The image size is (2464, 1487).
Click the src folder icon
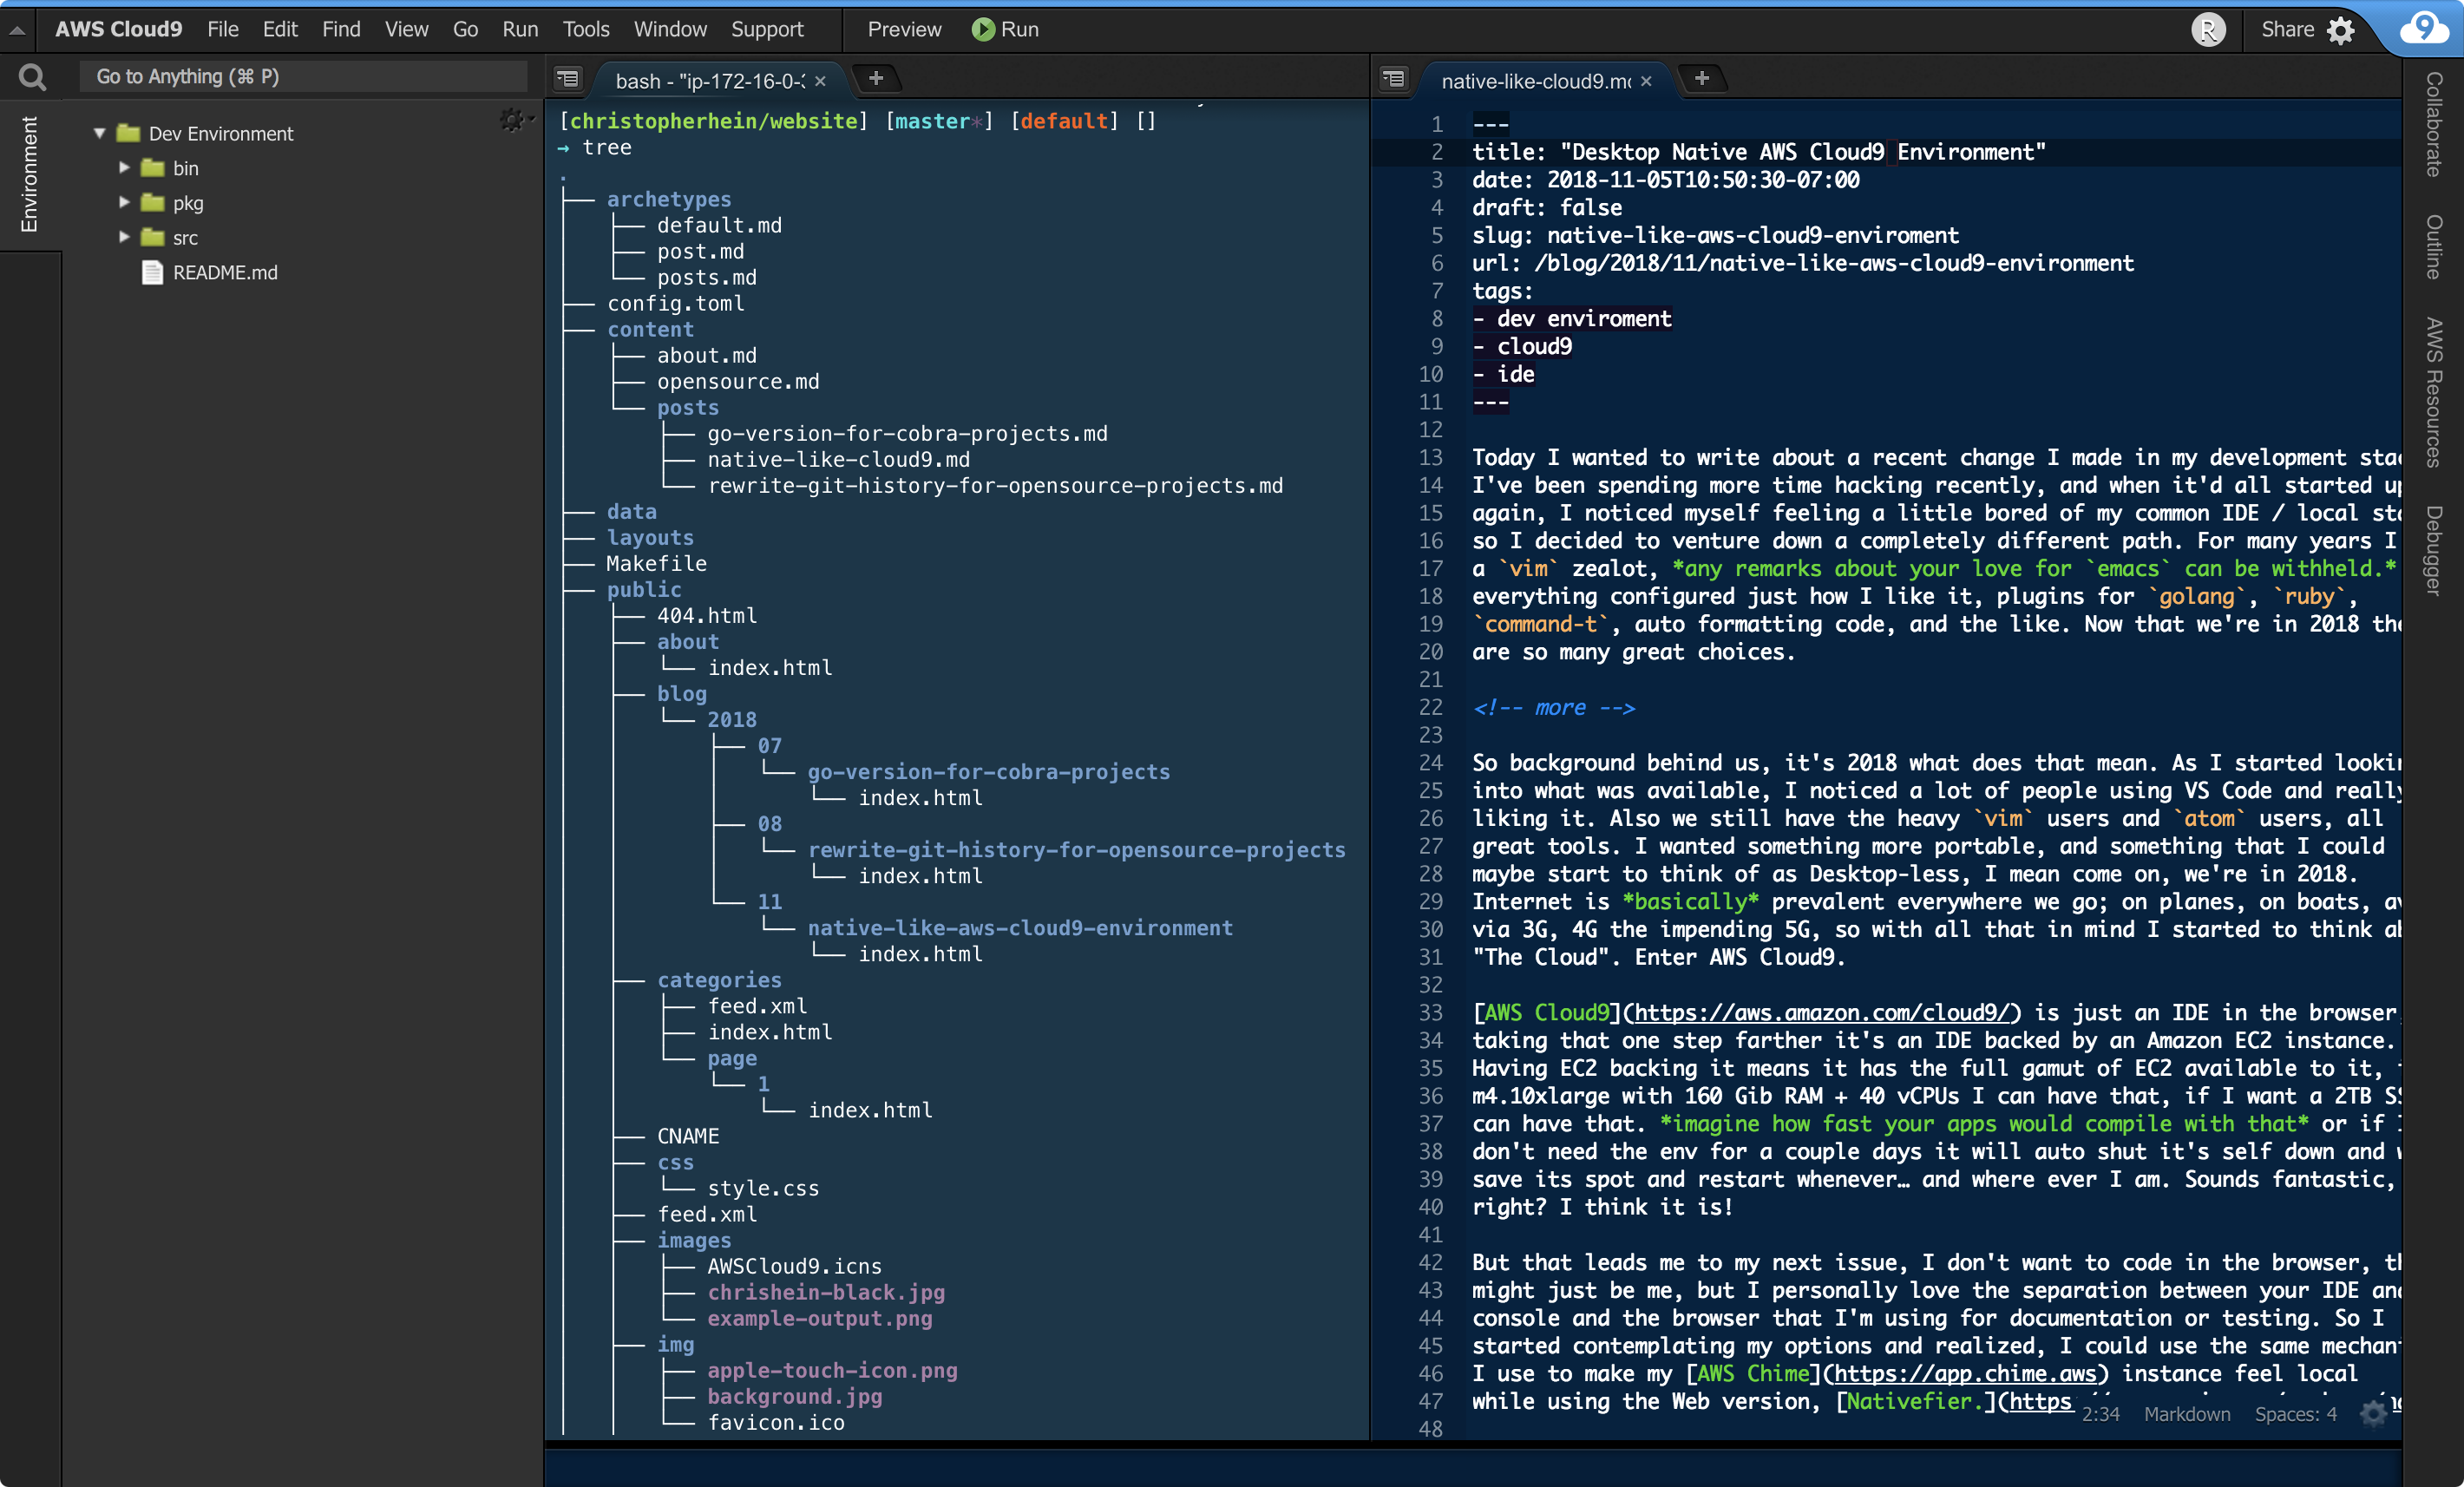point(152,238)
